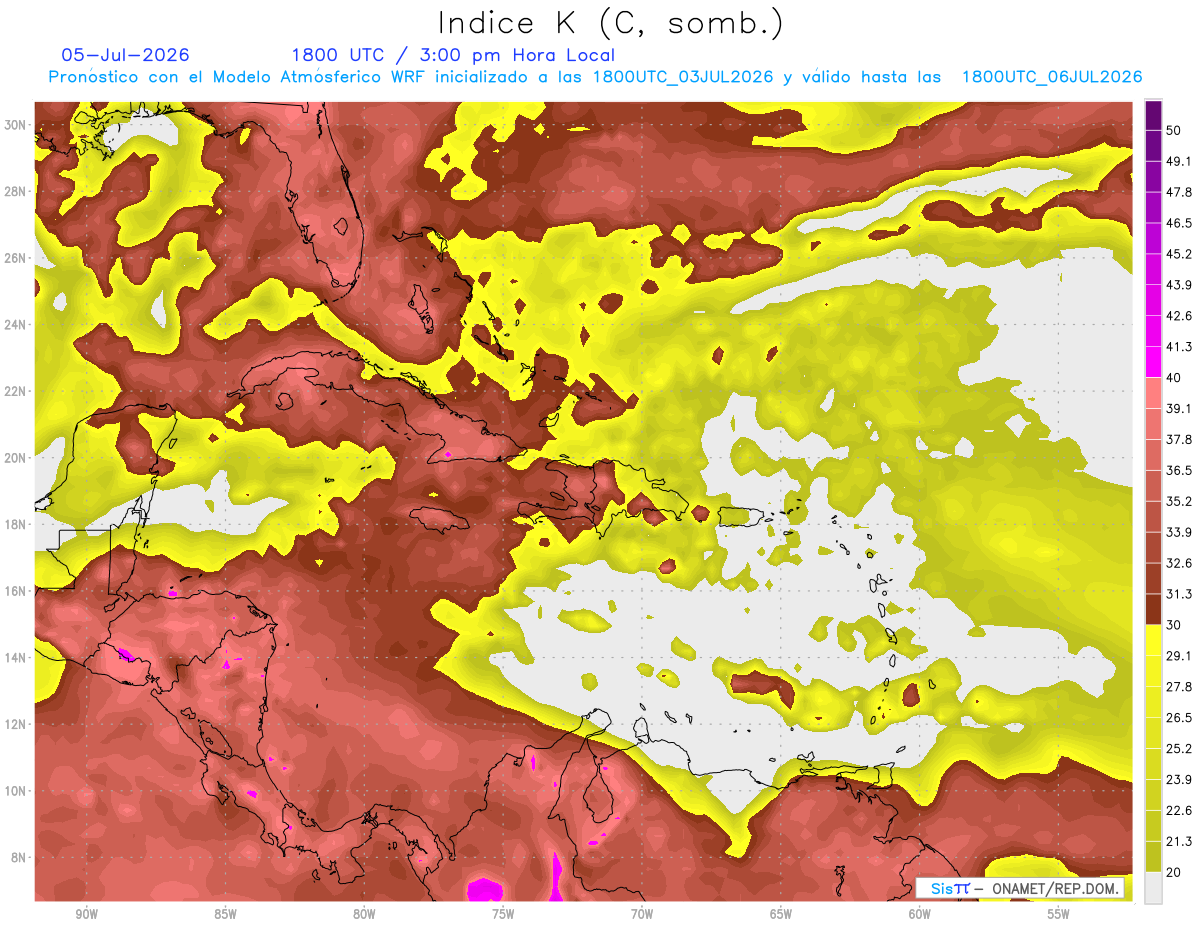1200x927 pixels.
Task: Pick the color scale value '37.8'
Action: (x=1179, y=439)
